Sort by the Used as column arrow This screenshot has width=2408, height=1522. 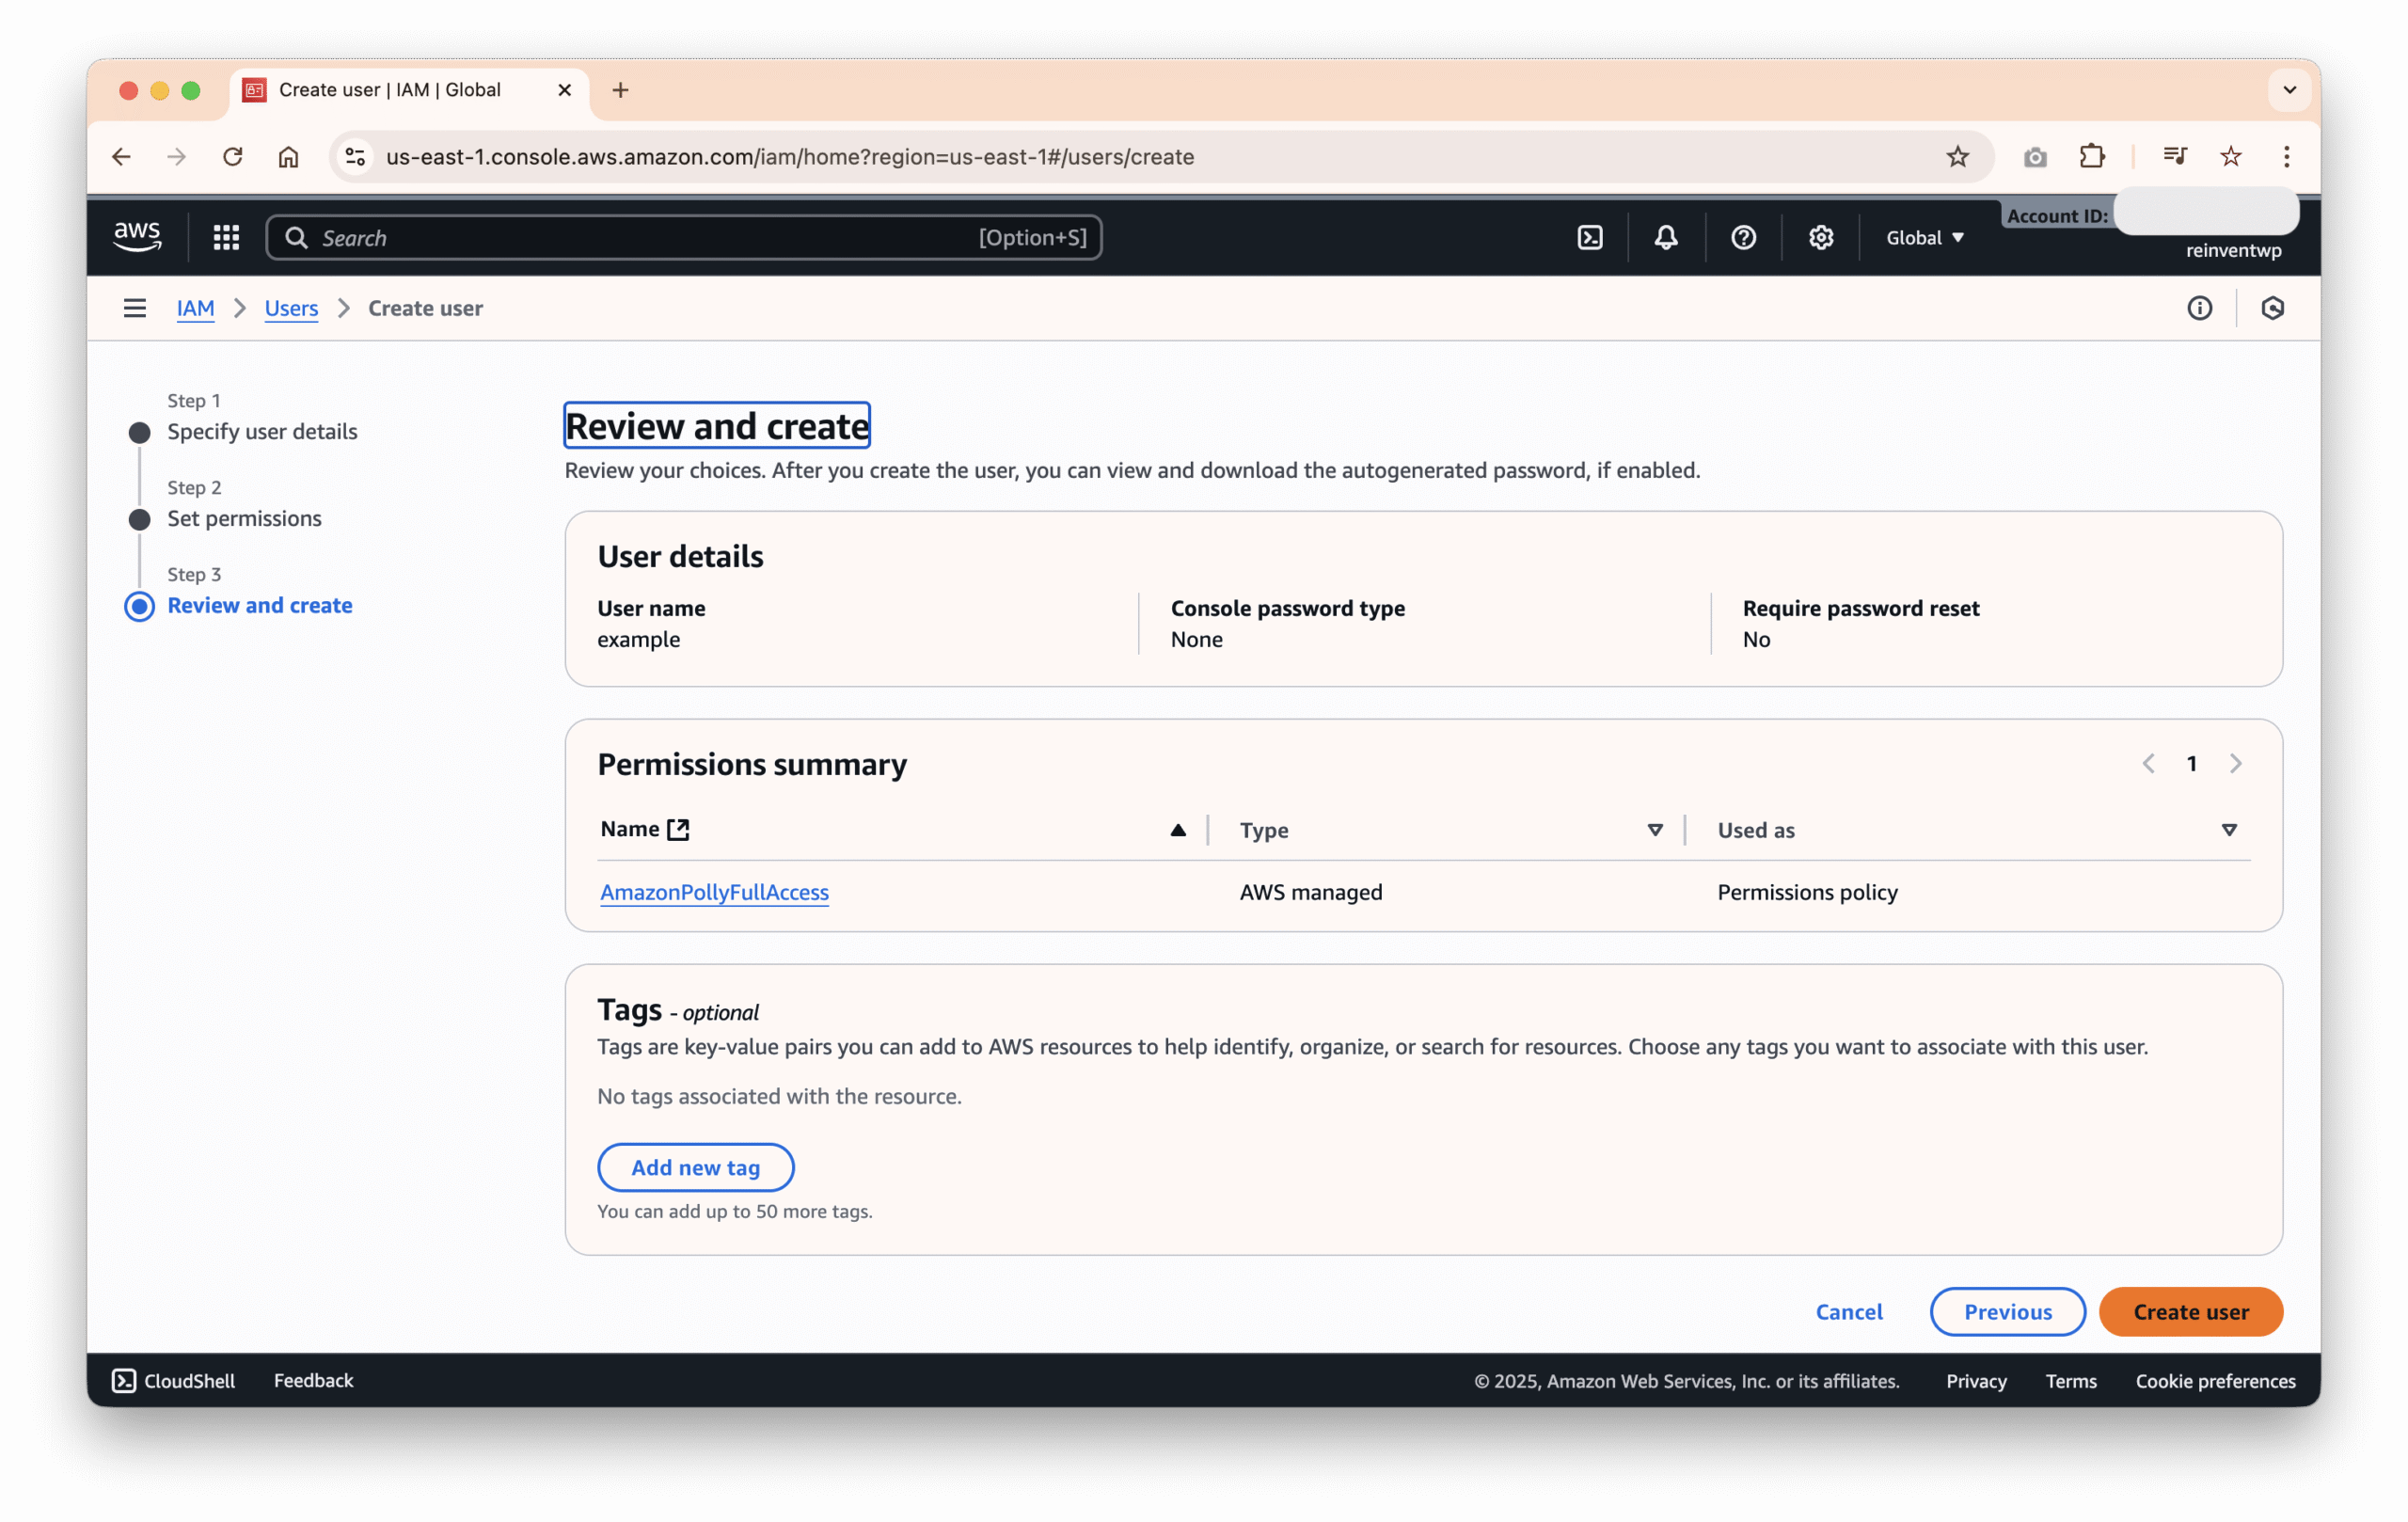[2229, 830]
